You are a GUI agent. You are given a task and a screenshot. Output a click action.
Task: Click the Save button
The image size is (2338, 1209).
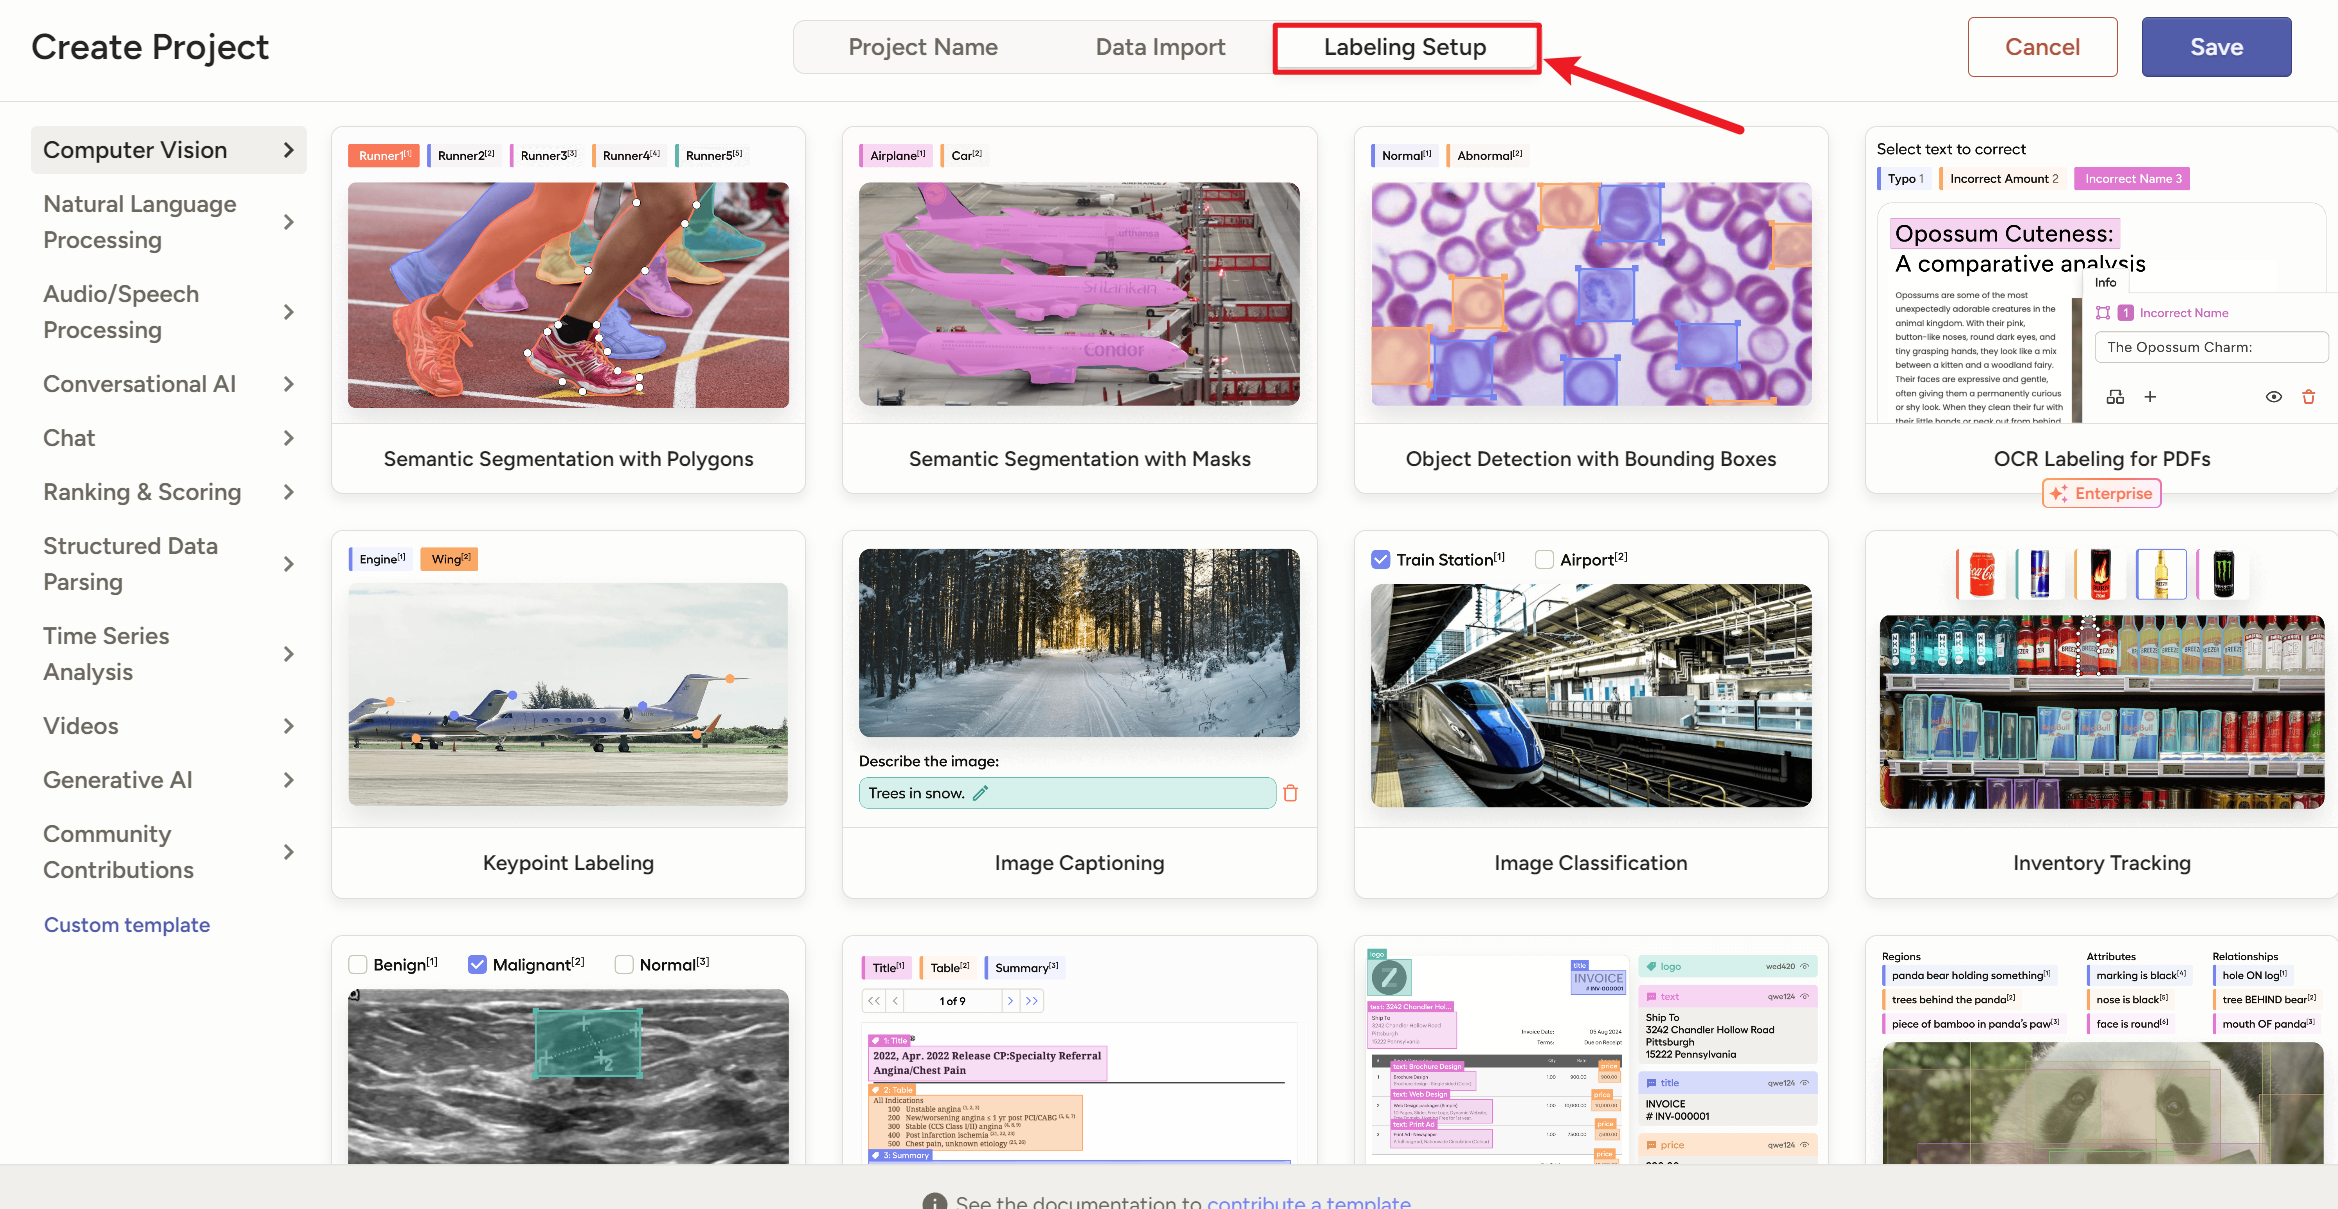tap(2215, 47)
